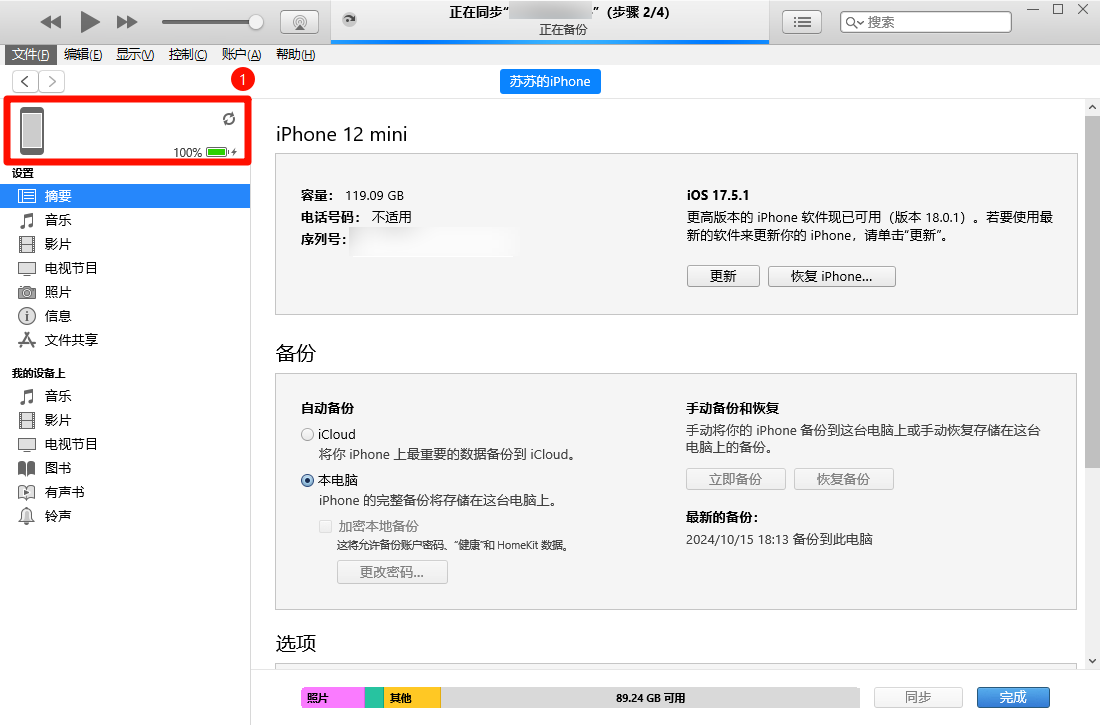The width and height of the screenshot is (1100, 725).
Task: Click the iPhone 12 mini heading
Action: coord(342,134)
